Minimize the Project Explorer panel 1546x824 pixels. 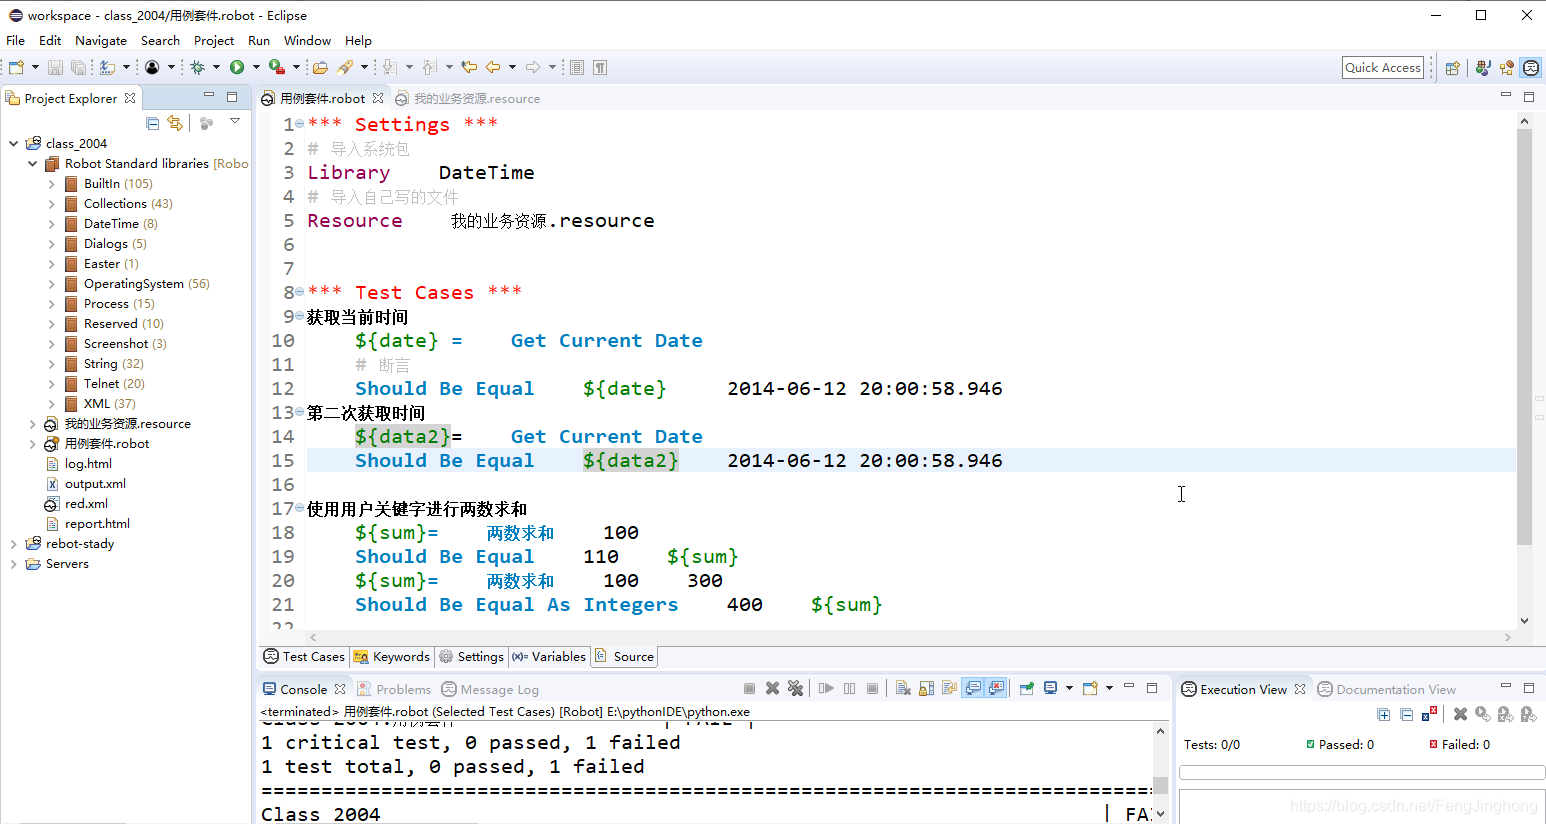[x=209, y=96]
